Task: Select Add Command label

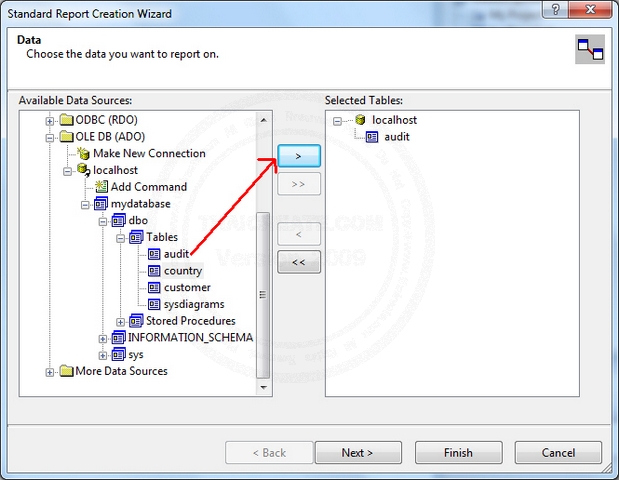Action: [149, 187]
